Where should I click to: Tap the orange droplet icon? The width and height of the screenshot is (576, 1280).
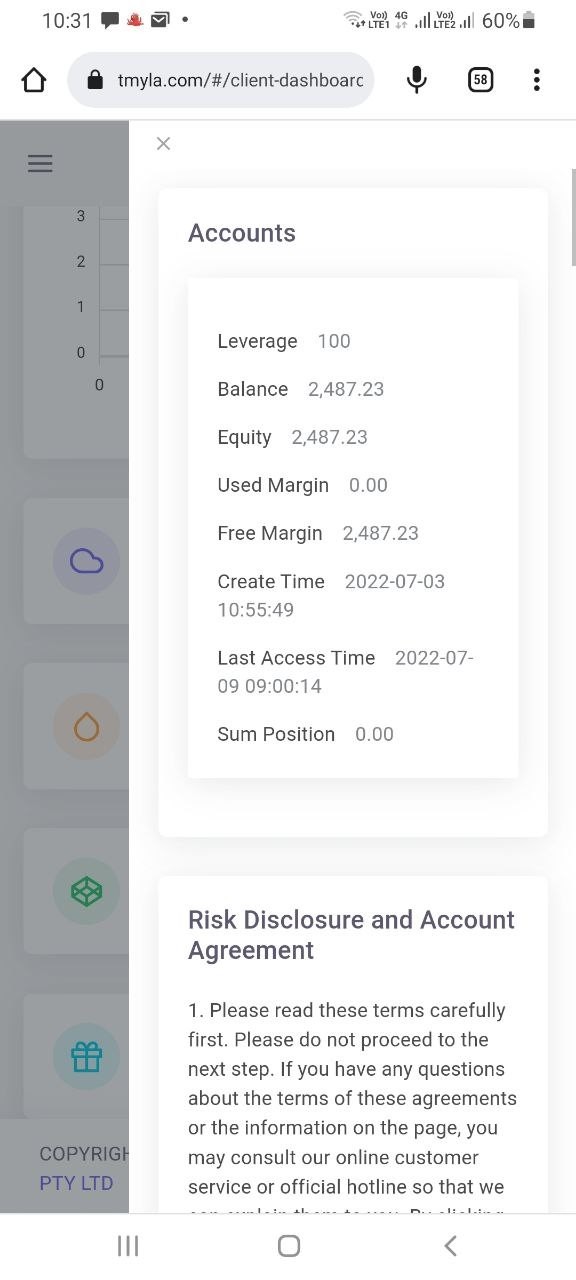click(87, 727)
